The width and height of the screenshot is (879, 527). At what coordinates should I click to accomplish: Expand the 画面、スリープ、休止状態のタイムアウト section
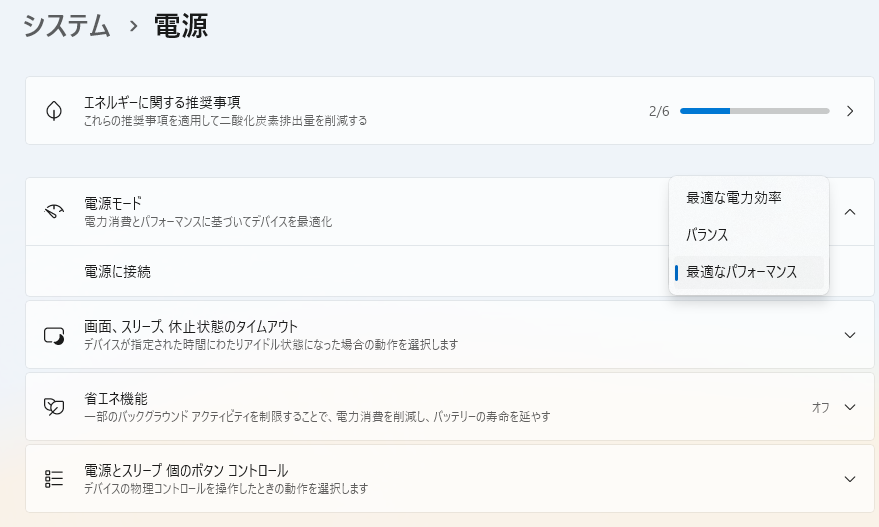(850, 335)
